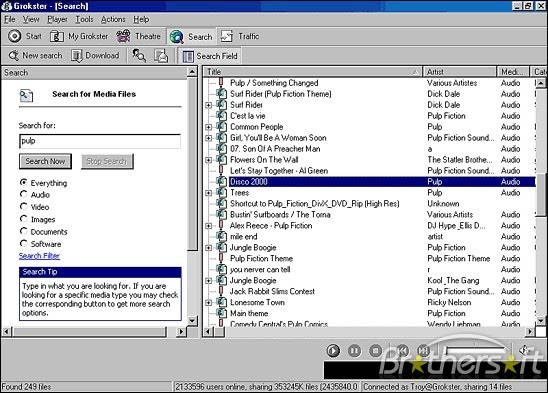Open the Help menu
548x393 pixels.
(x=141, y=20)
